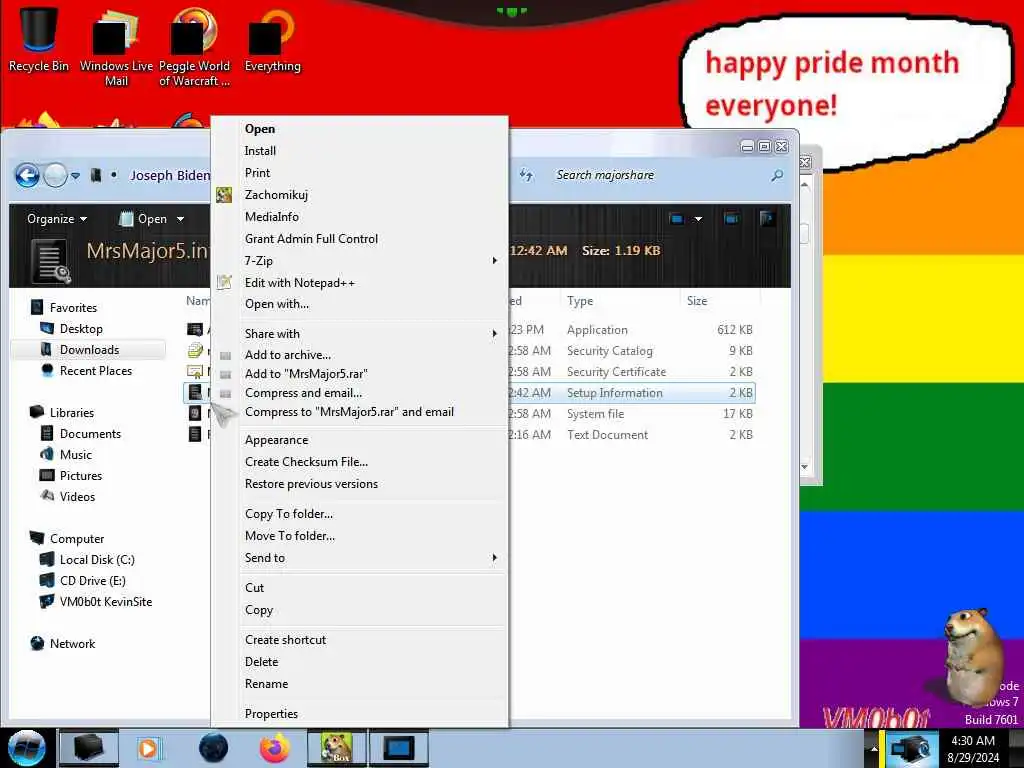This screenshot has height=768, width=1024.
Task: Click the change view icon
Action: tap(677, 219)
